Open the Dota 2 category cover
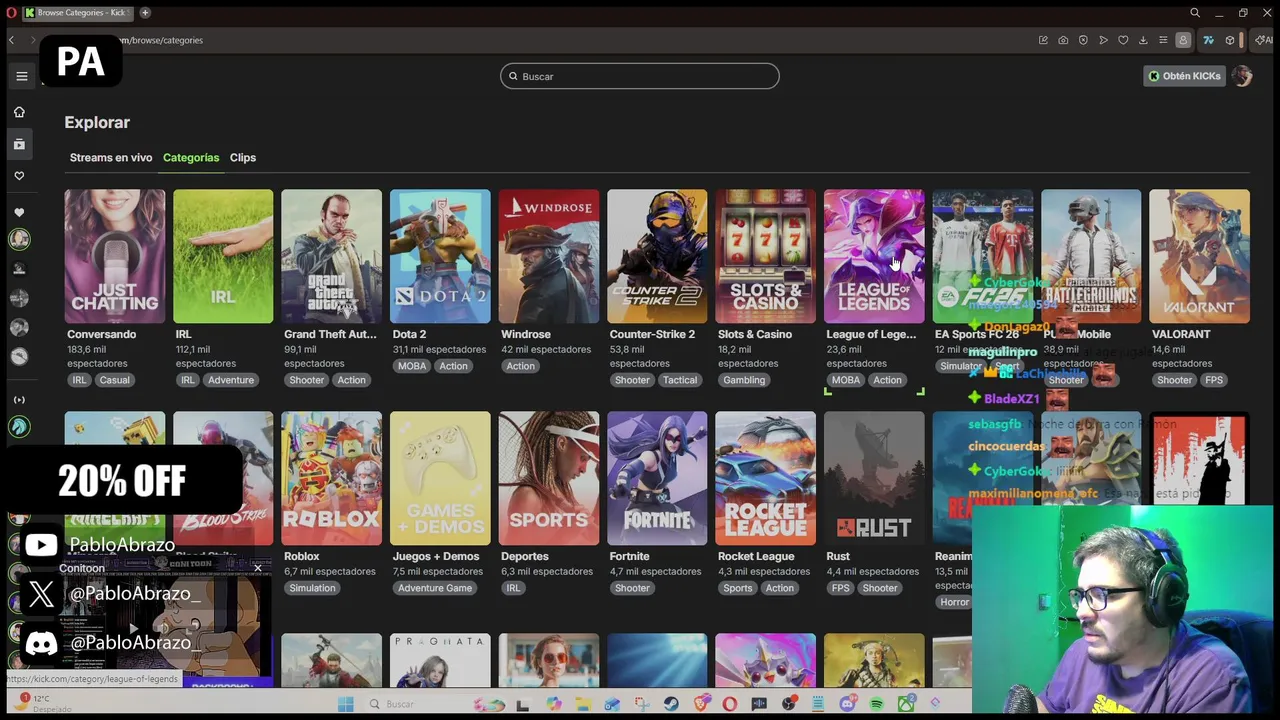 point(440,256)
